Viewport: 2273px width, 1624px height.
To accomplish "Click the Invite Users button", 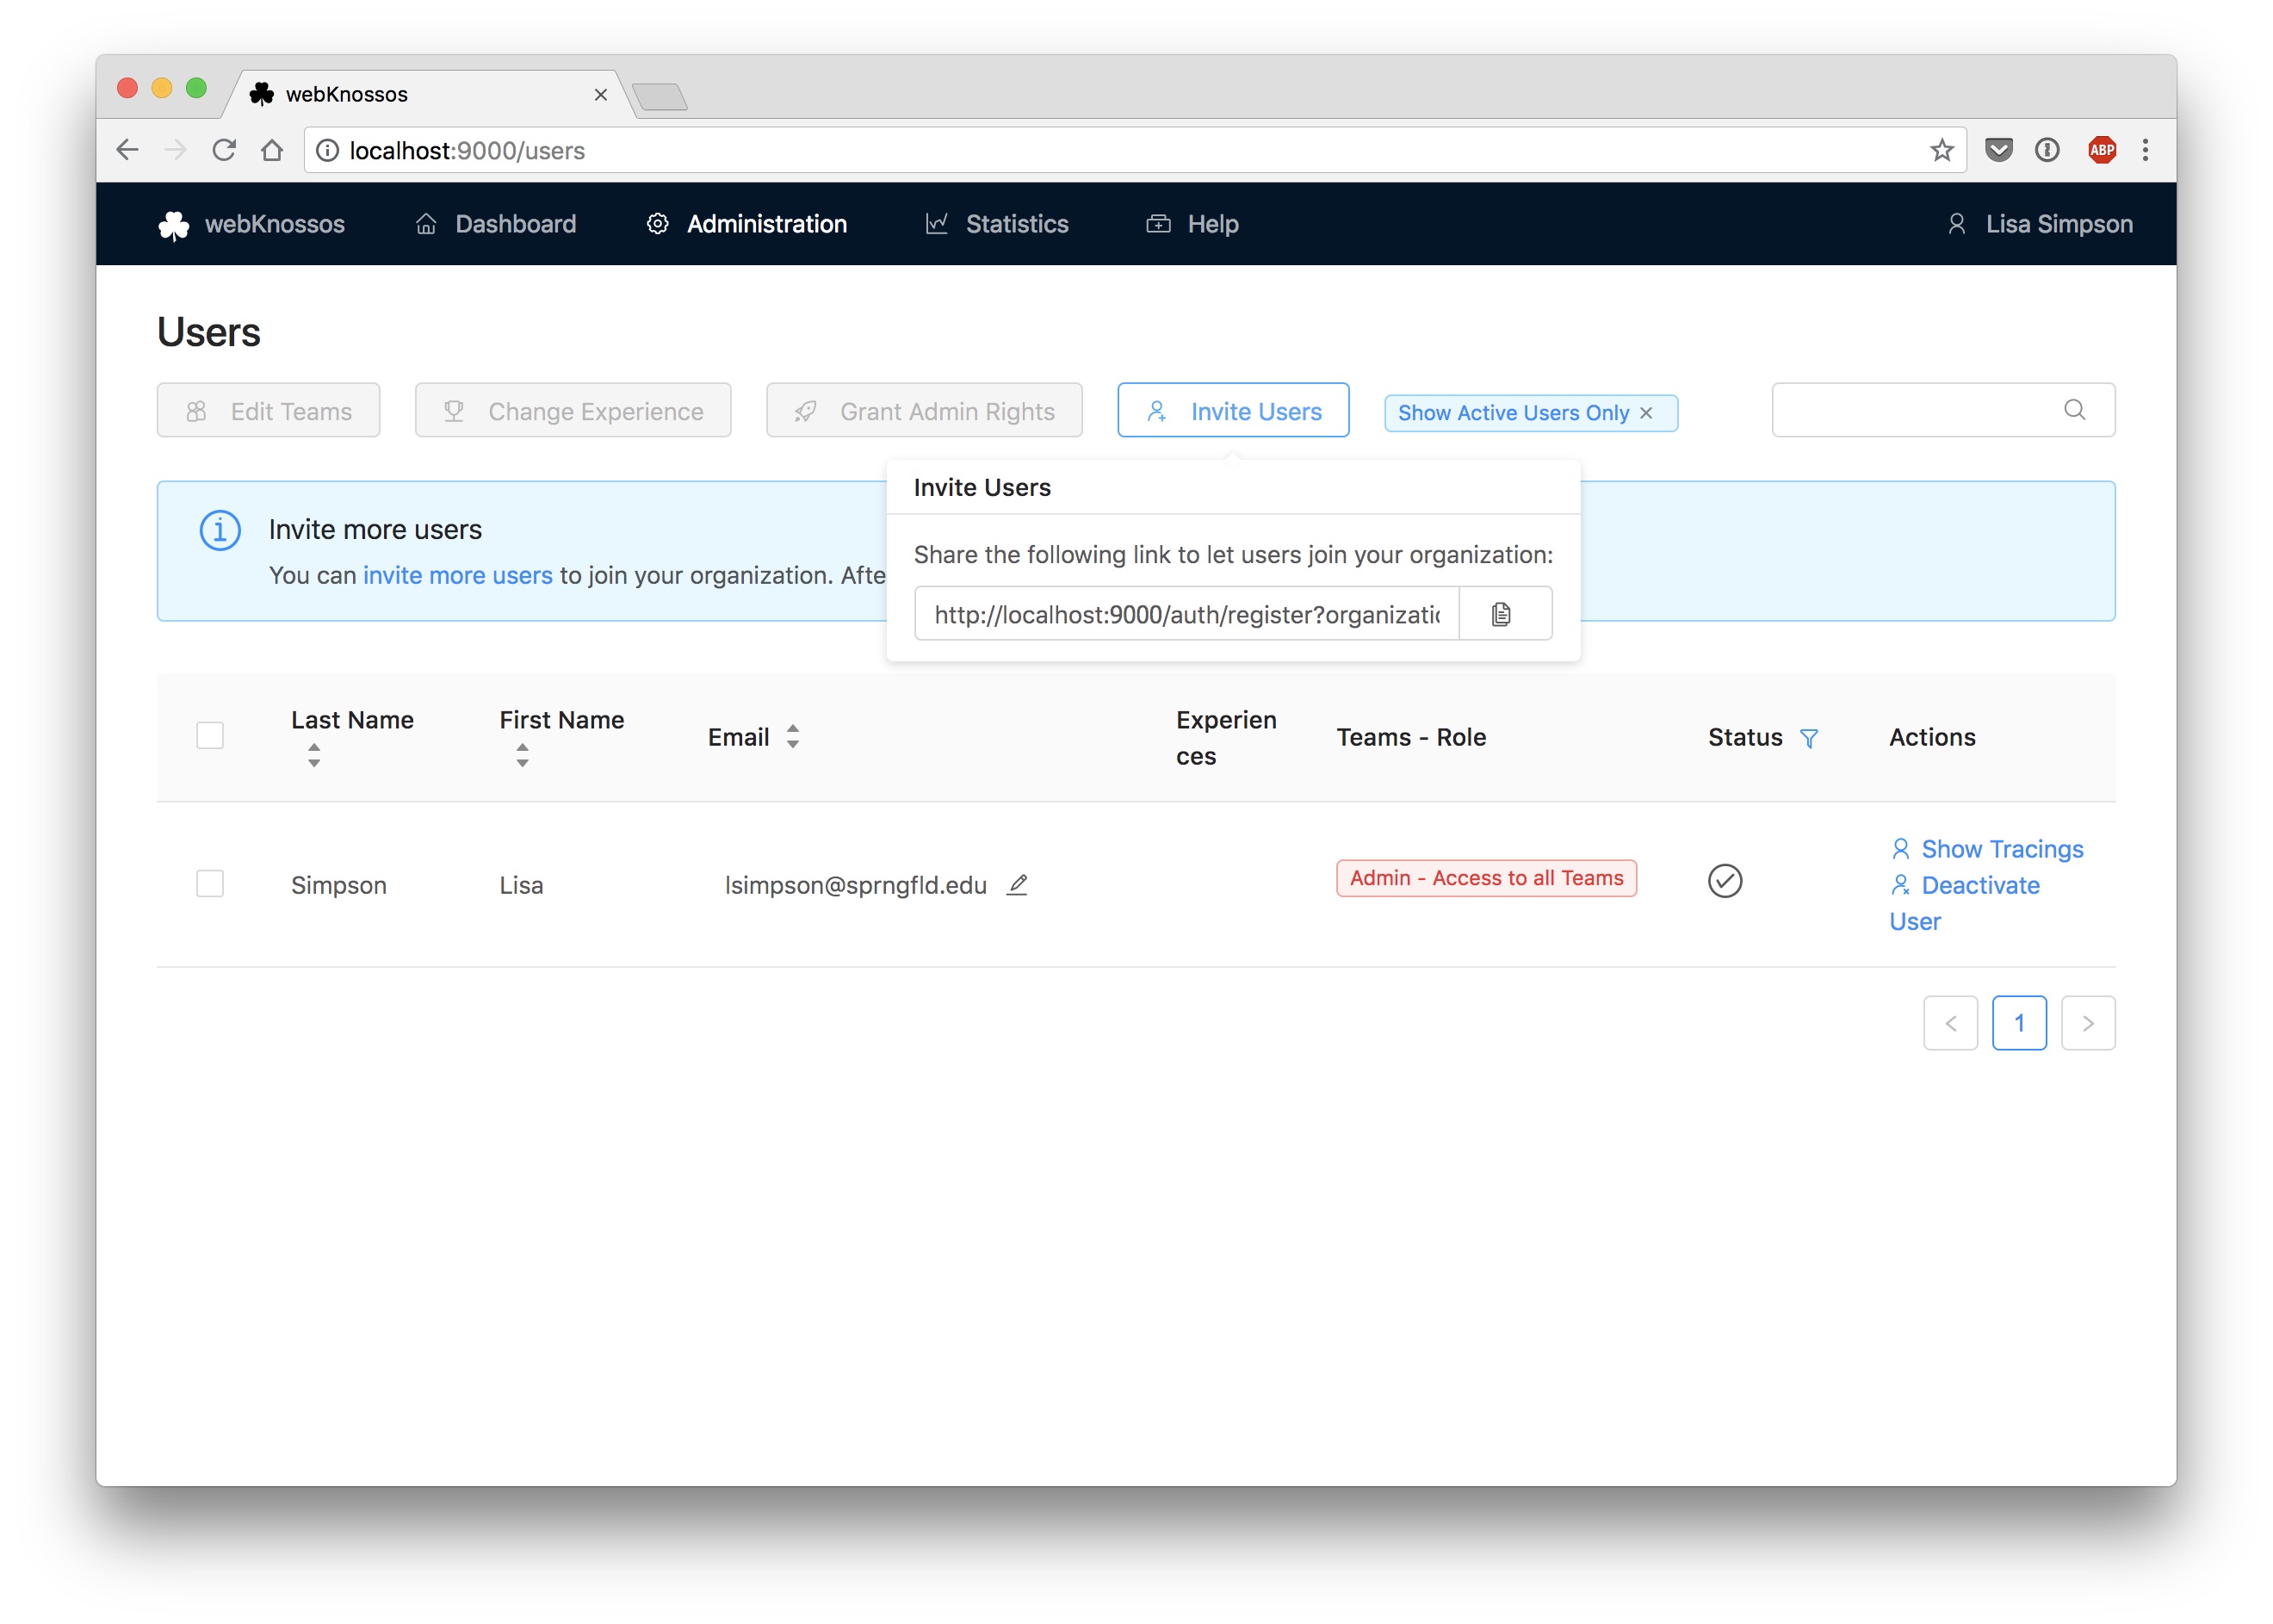I will click(x=1233, y=411).
